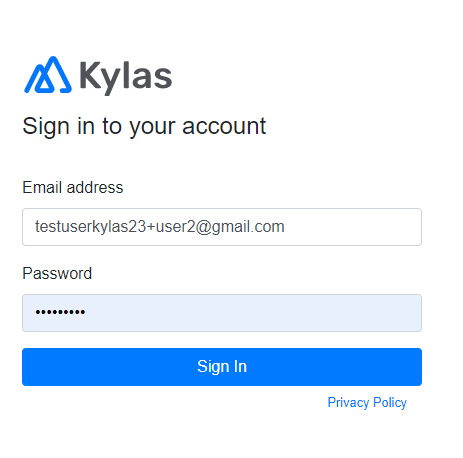Click empty area inside the Password box
Screen dimensions: 463x458
point(253,313)
